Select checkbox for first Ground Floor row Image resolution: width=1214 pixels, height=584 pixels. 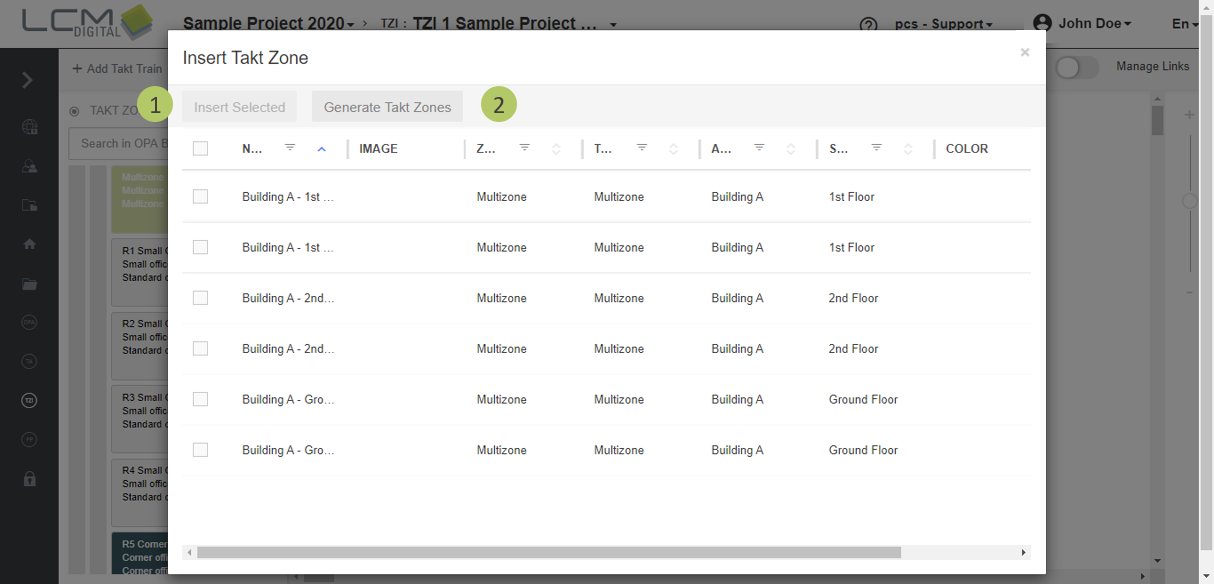200,399
